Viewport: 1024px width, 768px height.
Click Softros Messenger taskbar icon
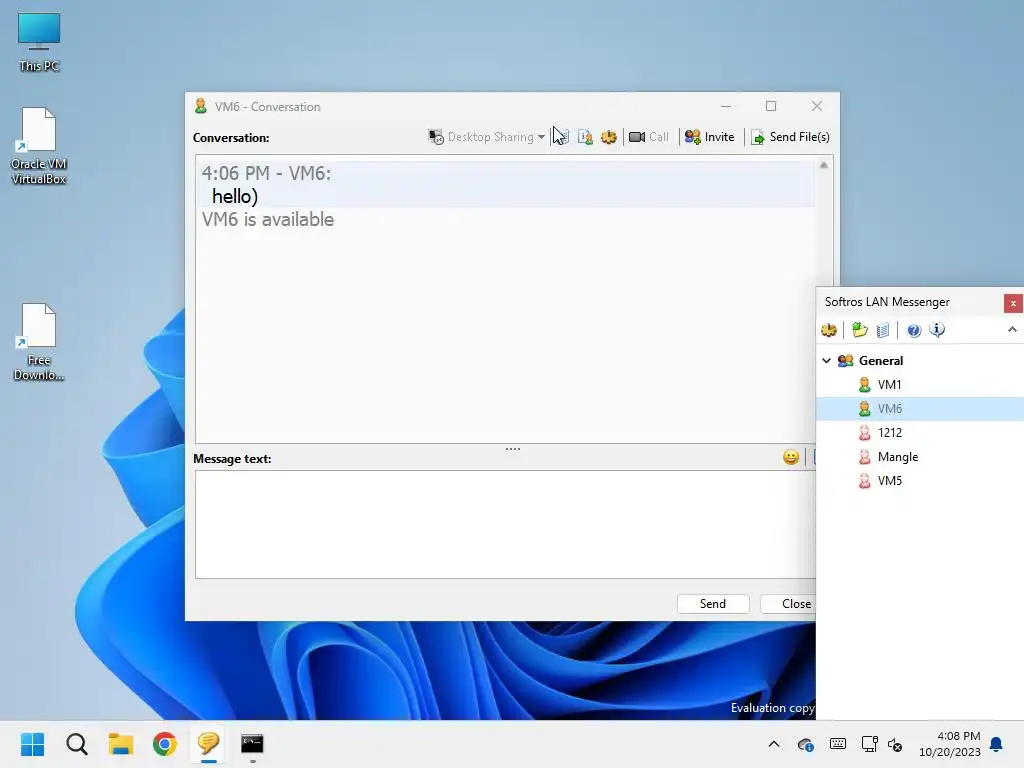click(208, 744)
